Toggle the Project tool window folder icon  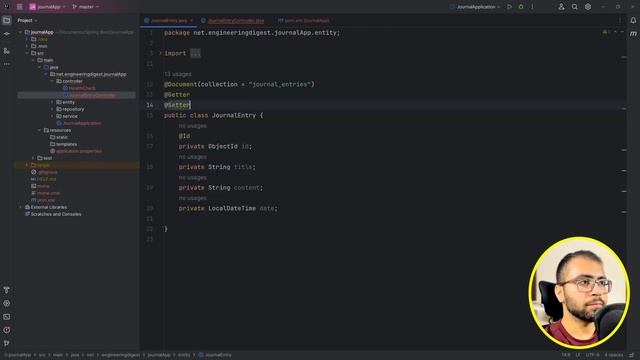[7, 20]
